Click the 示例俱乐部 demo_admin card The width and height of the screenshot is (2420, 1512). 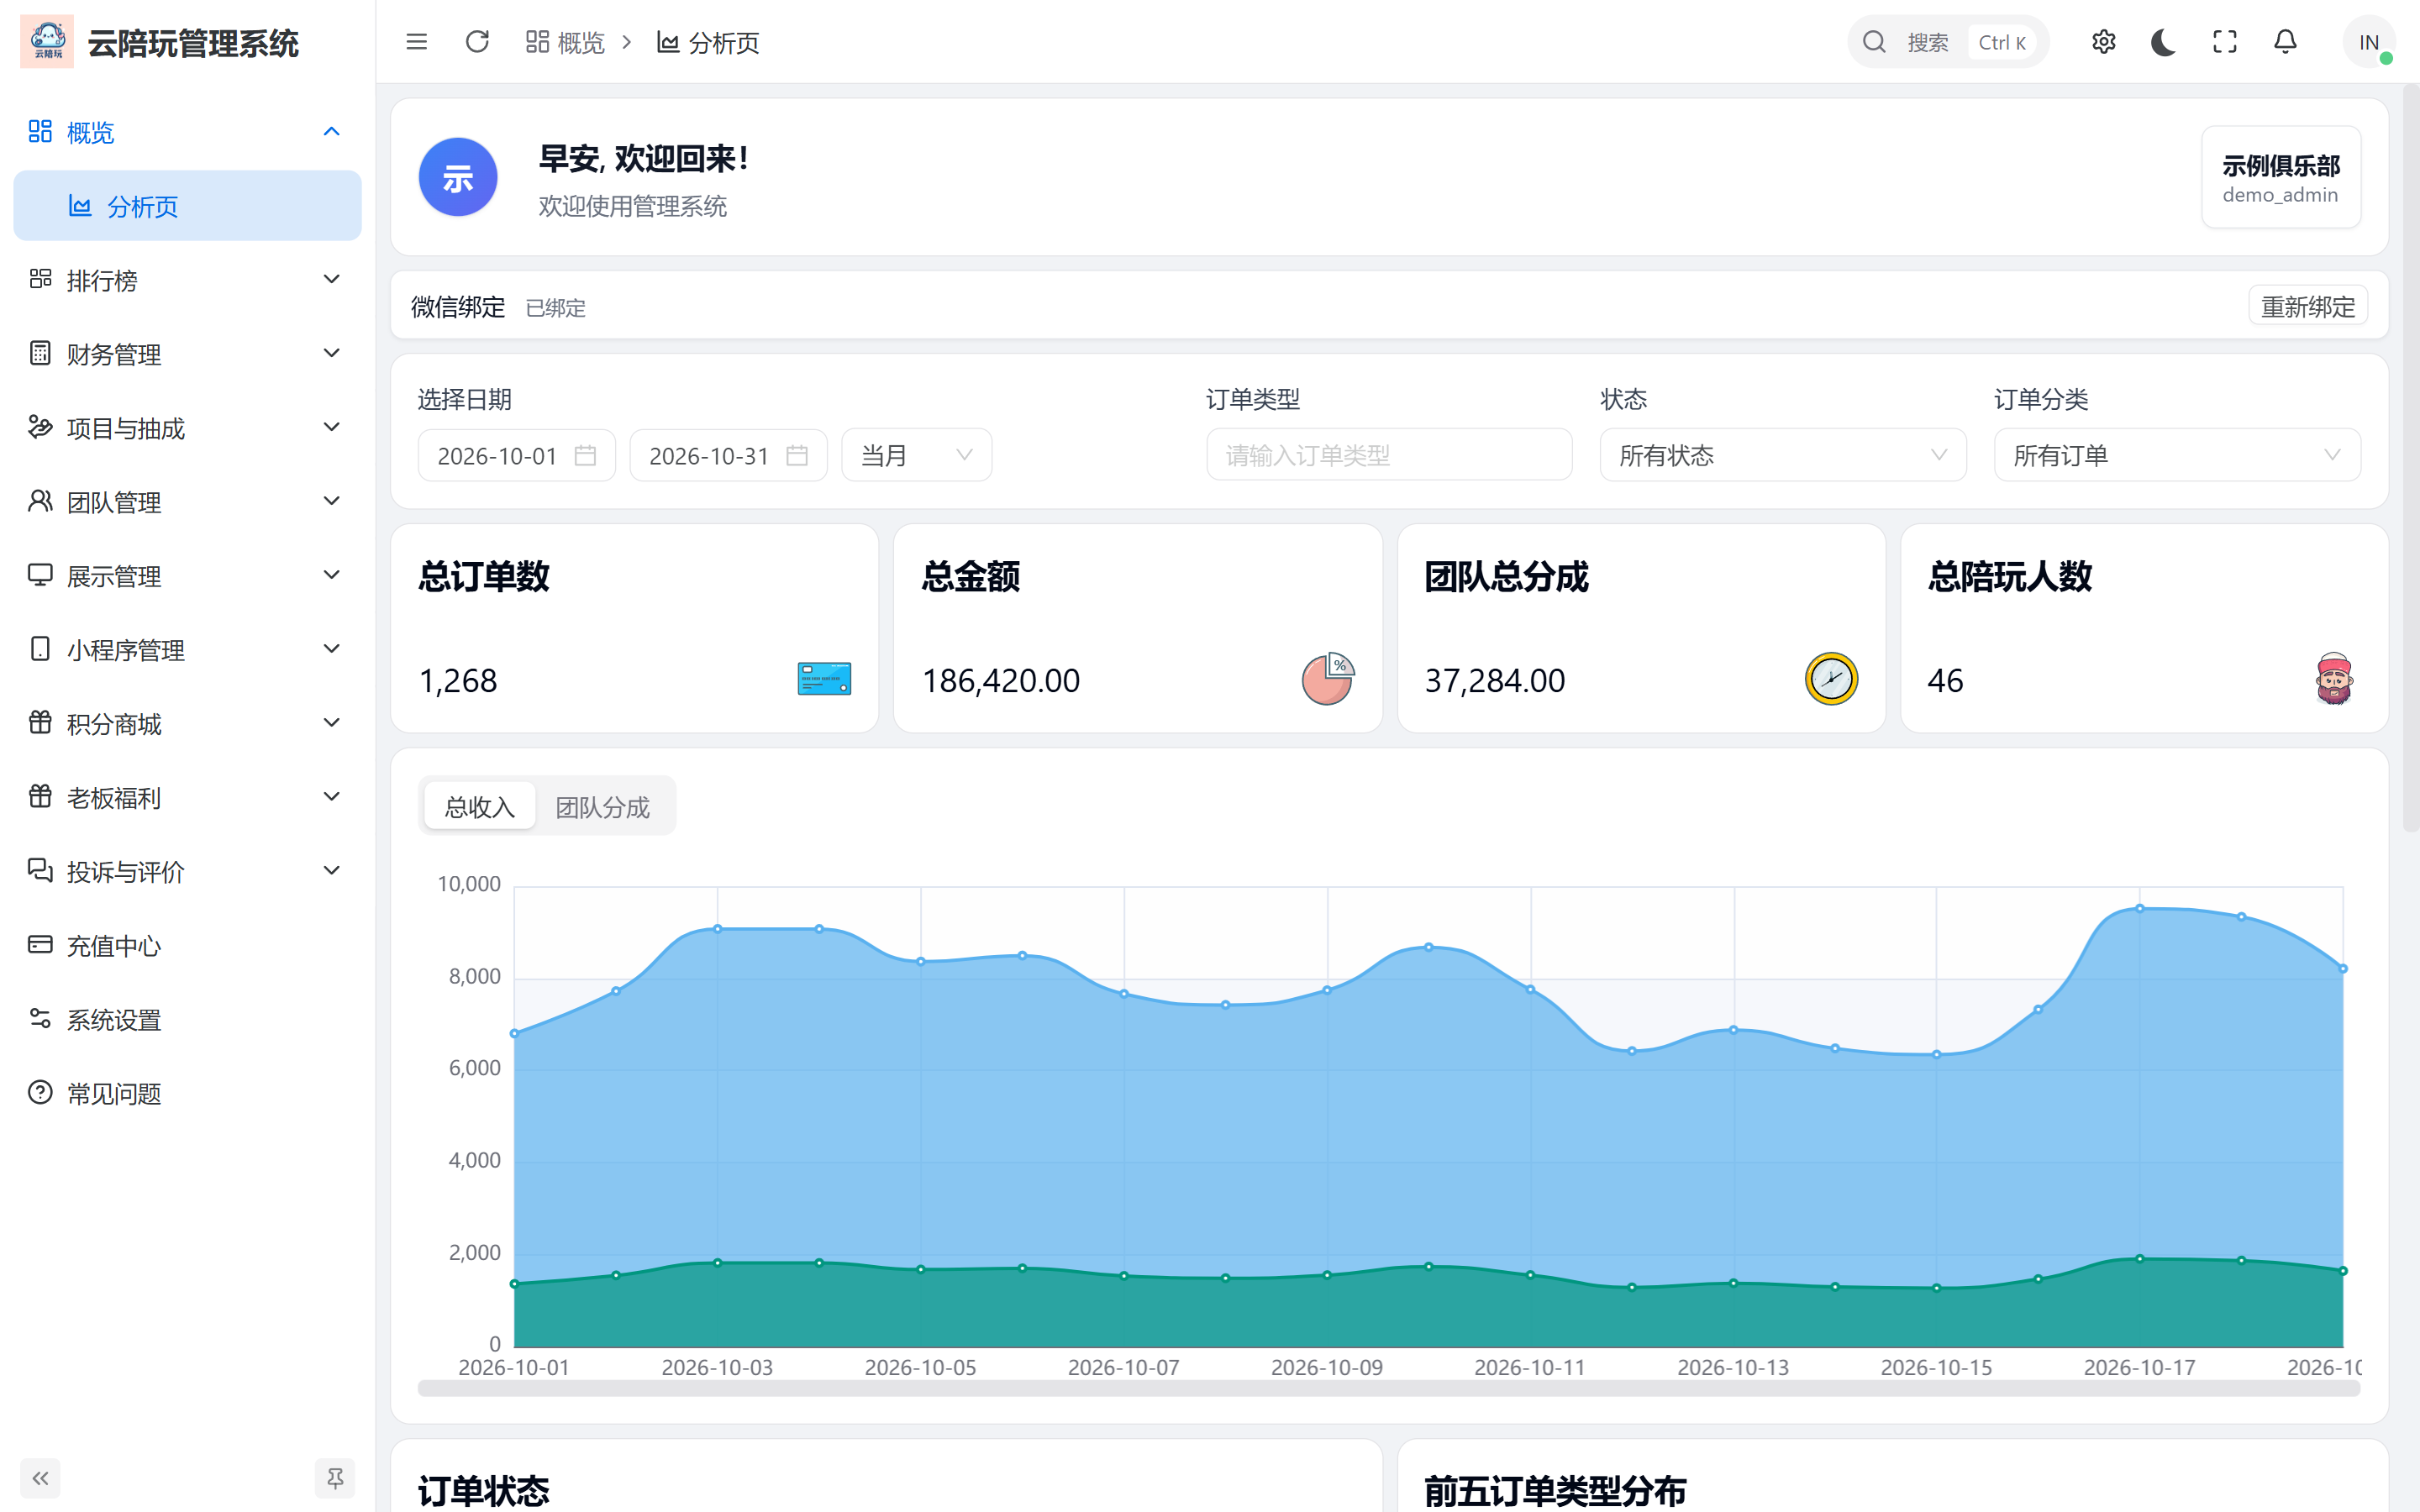pyautogui.click(x=2281, y=177)
